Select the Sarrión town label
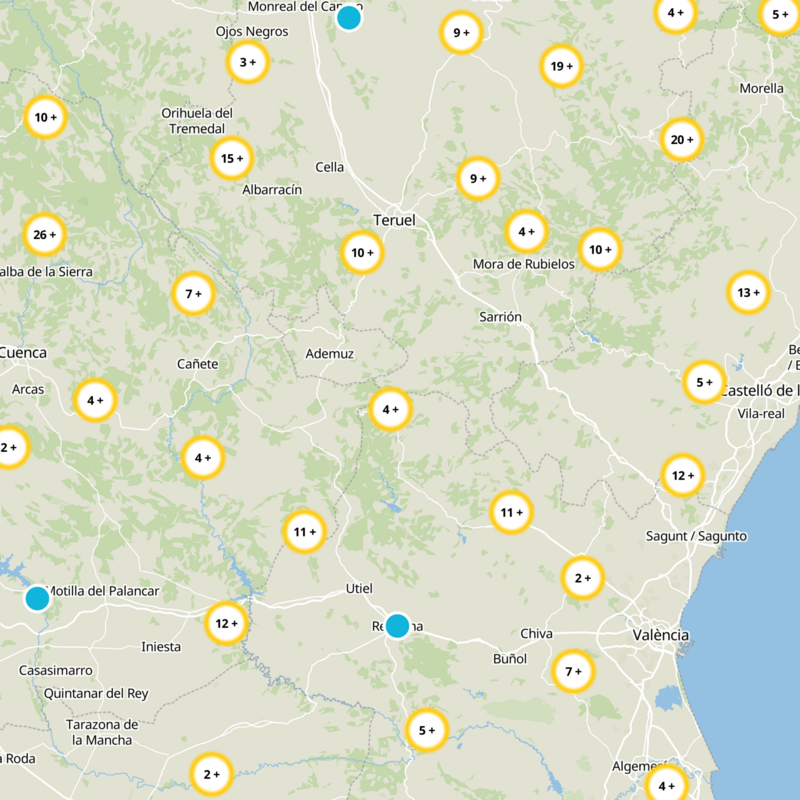The height and width of the screenshot is (800, 800). pyautogui.click(x=501, y=317)
